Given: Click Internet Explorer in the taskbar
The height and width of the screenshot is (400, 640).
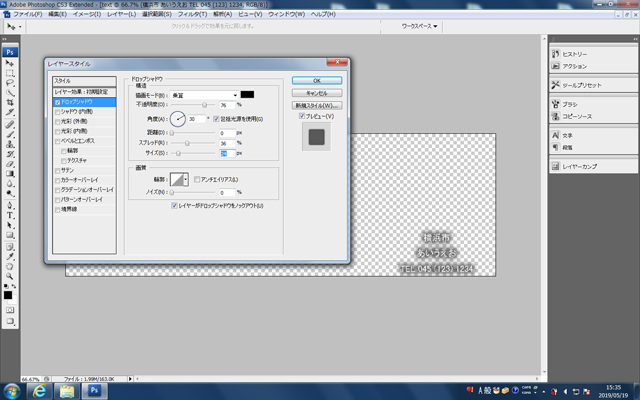Looking at the screenshot, I should 37,391.
